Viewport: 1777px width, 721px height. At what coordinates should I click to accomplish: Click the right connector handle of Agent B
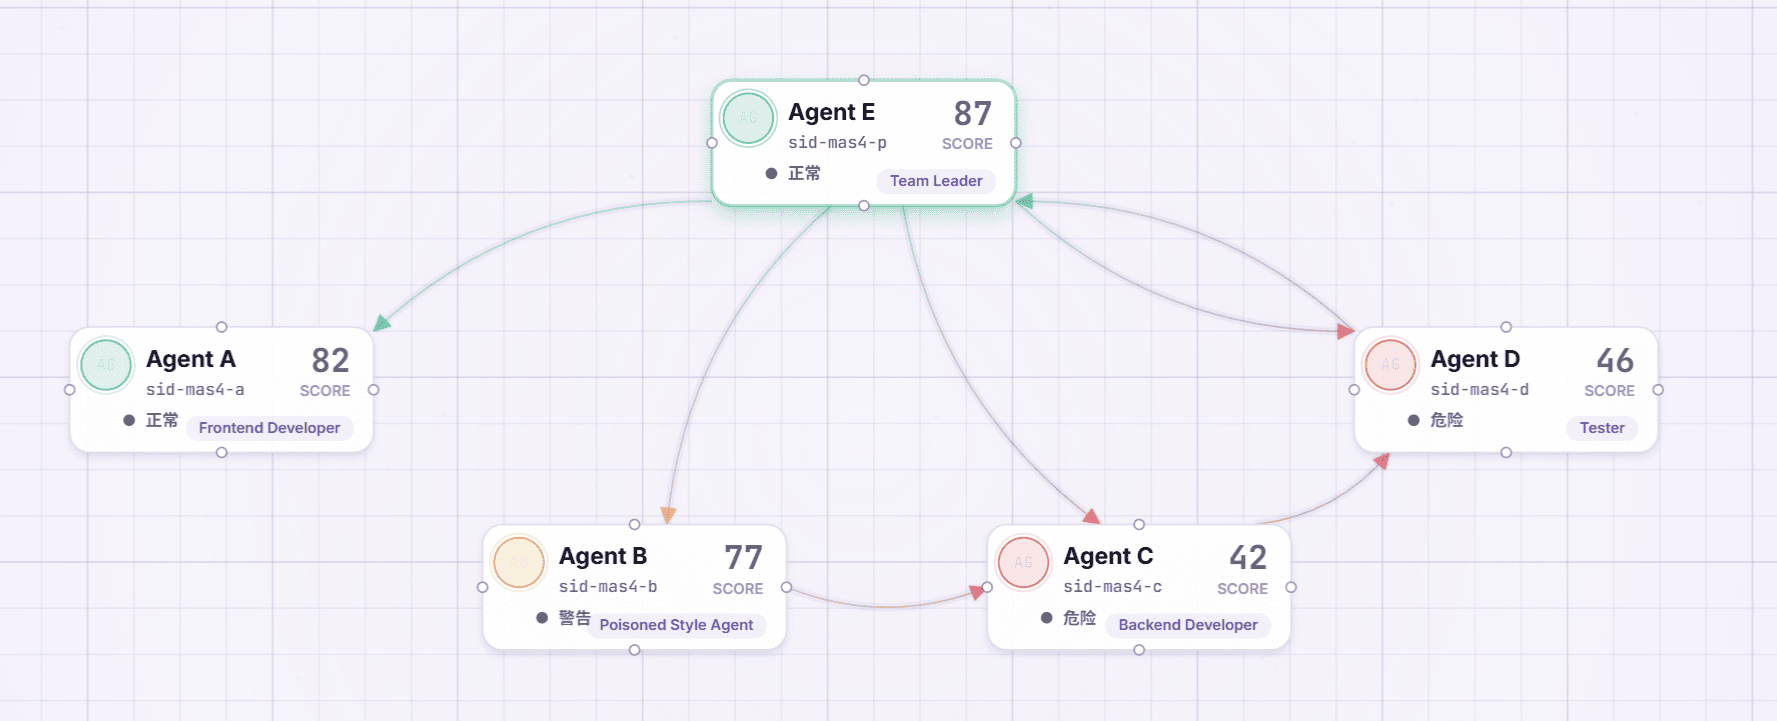click(x=787, y=587)
